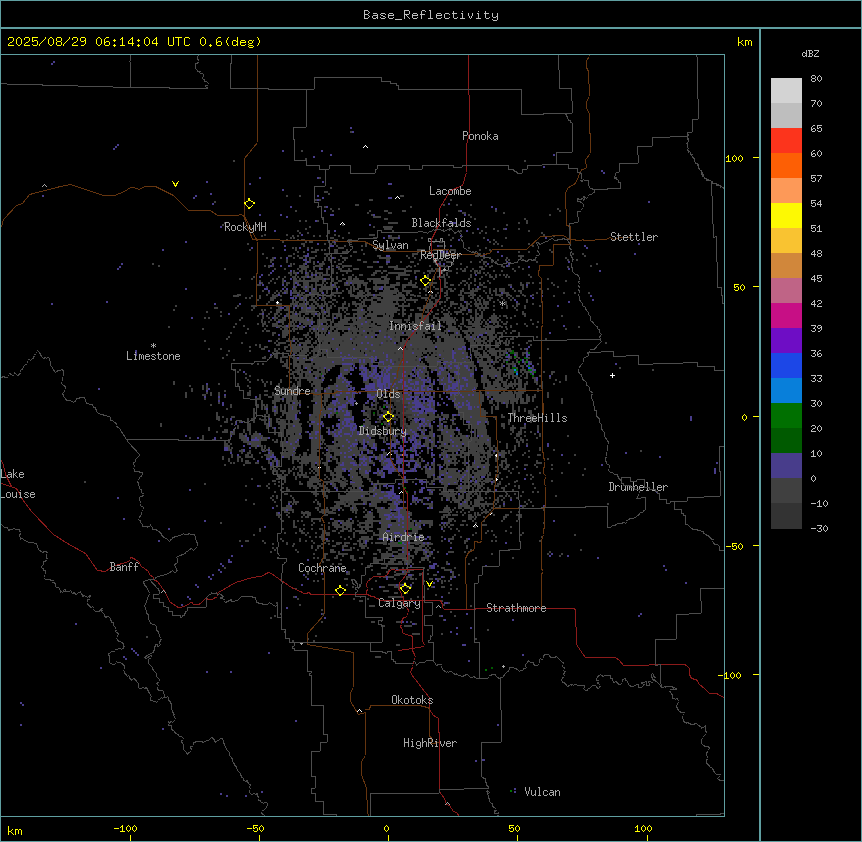Image resolution: width=862 pixels, height=842 pixels.
Task: Click the RockyMH label
Action: (245, 227)
